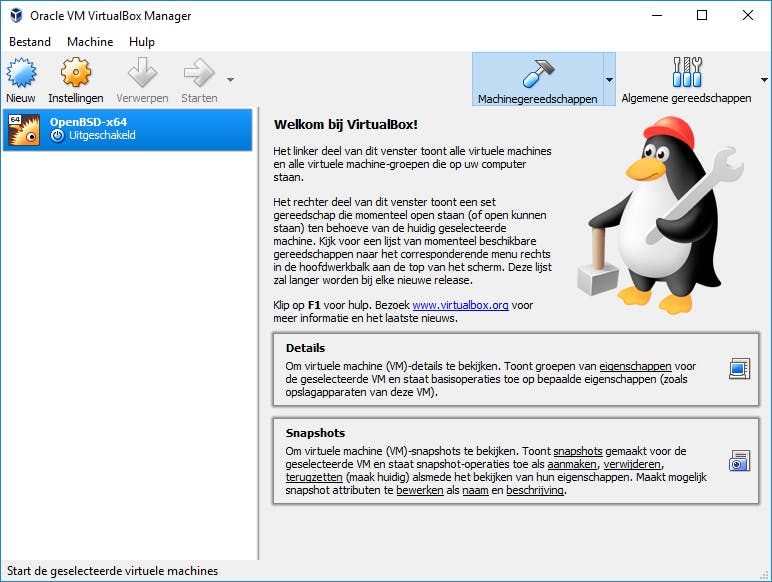Select the OpenBSD-x64 virtual machine
Image resolution: width=772 pixels, height=582 pixels.
128,129
